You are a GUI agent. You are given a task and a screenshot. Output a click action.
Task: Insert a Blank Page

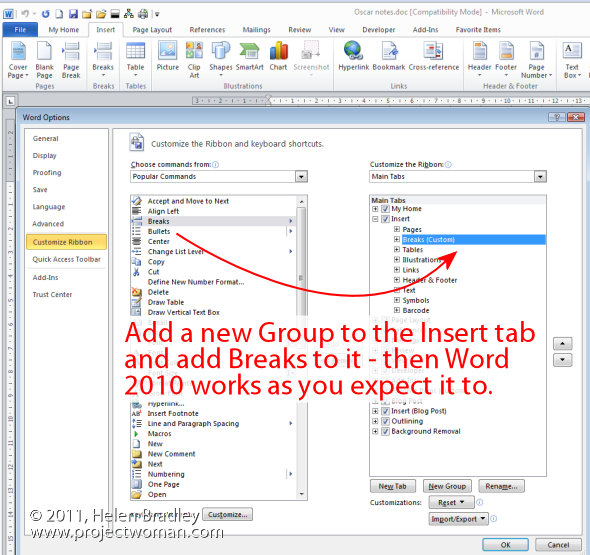pos(44,60)
